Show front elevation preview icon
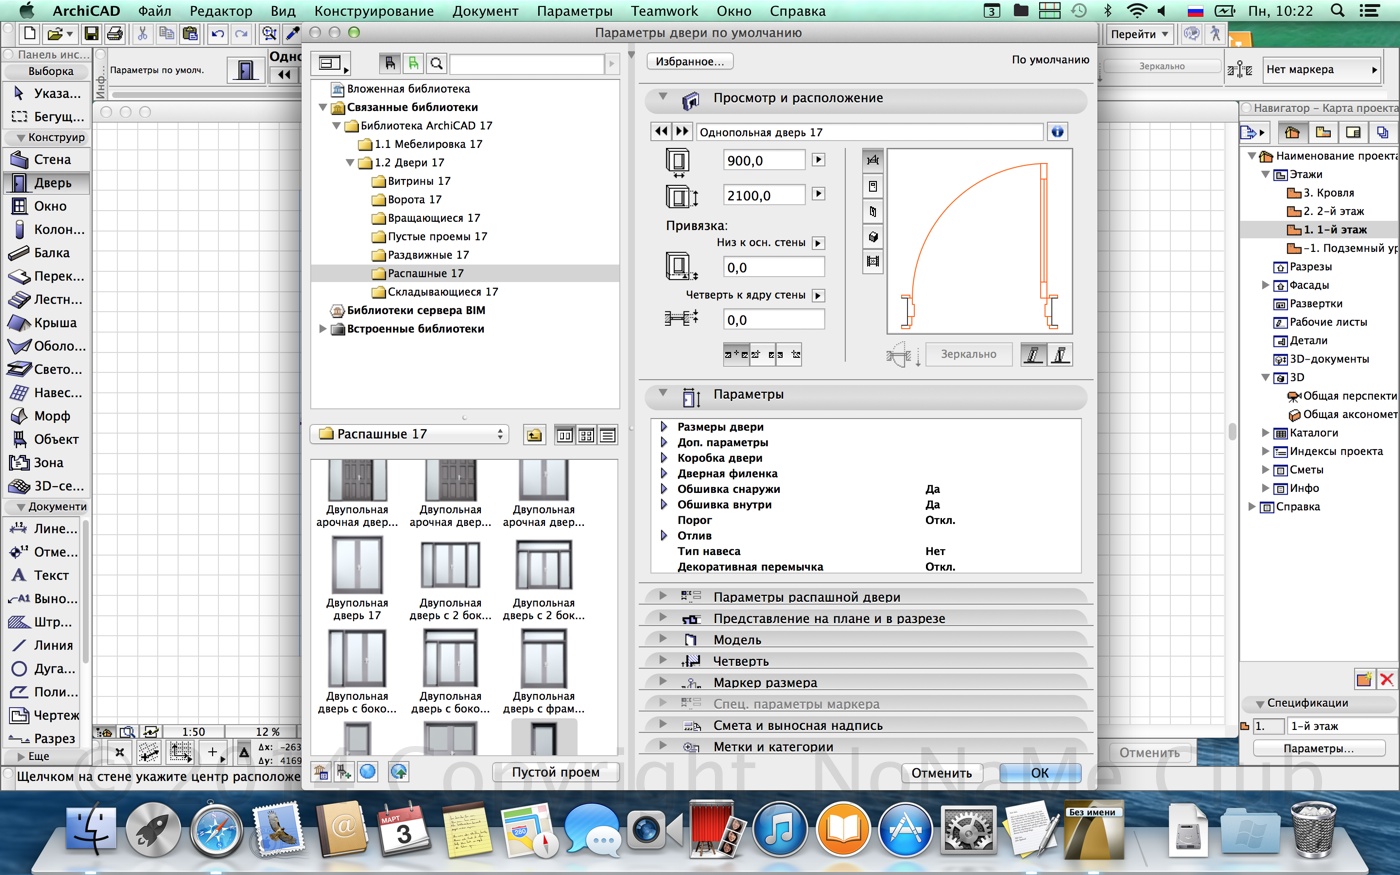 click(873, 186)
